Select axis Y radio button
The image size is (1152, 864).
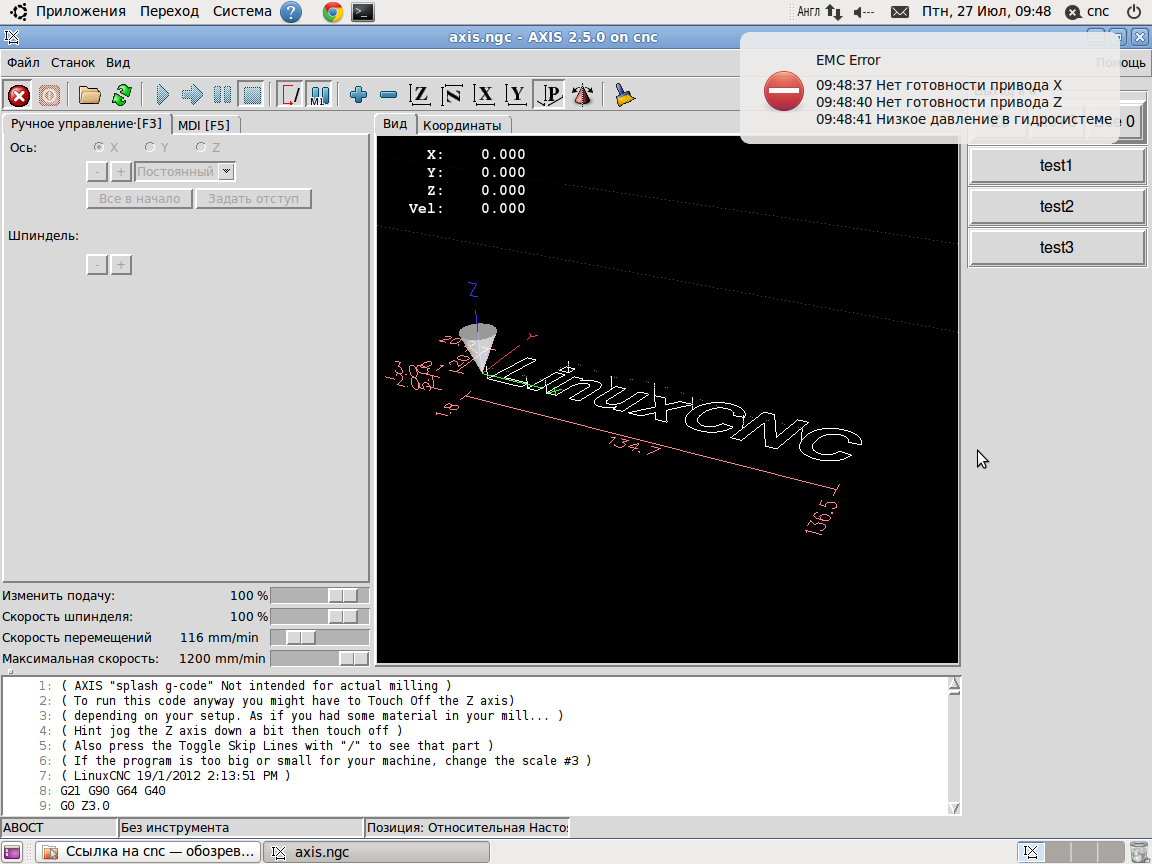149,147
